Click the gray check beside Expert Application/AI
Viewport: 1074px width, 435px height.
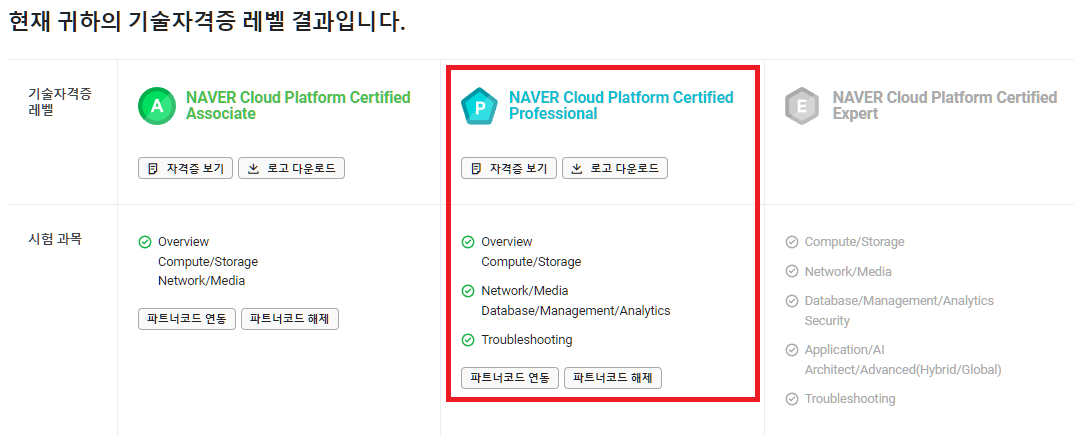point(791,350)
